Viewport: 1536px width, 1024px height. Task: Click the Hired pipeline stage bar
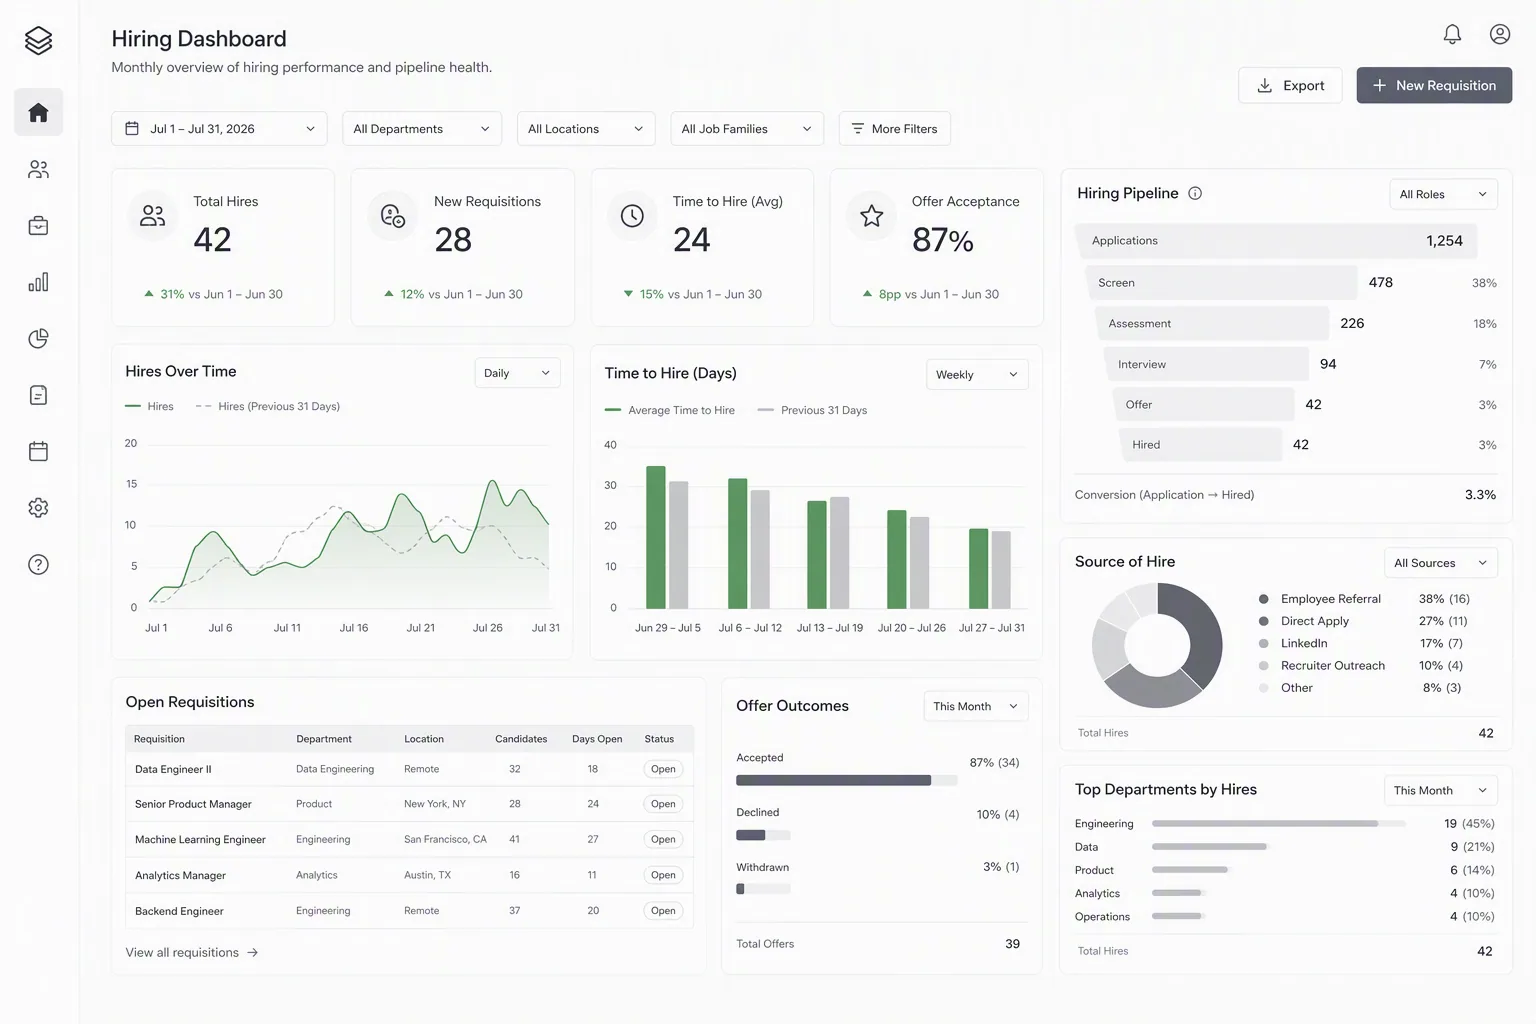1200,445
